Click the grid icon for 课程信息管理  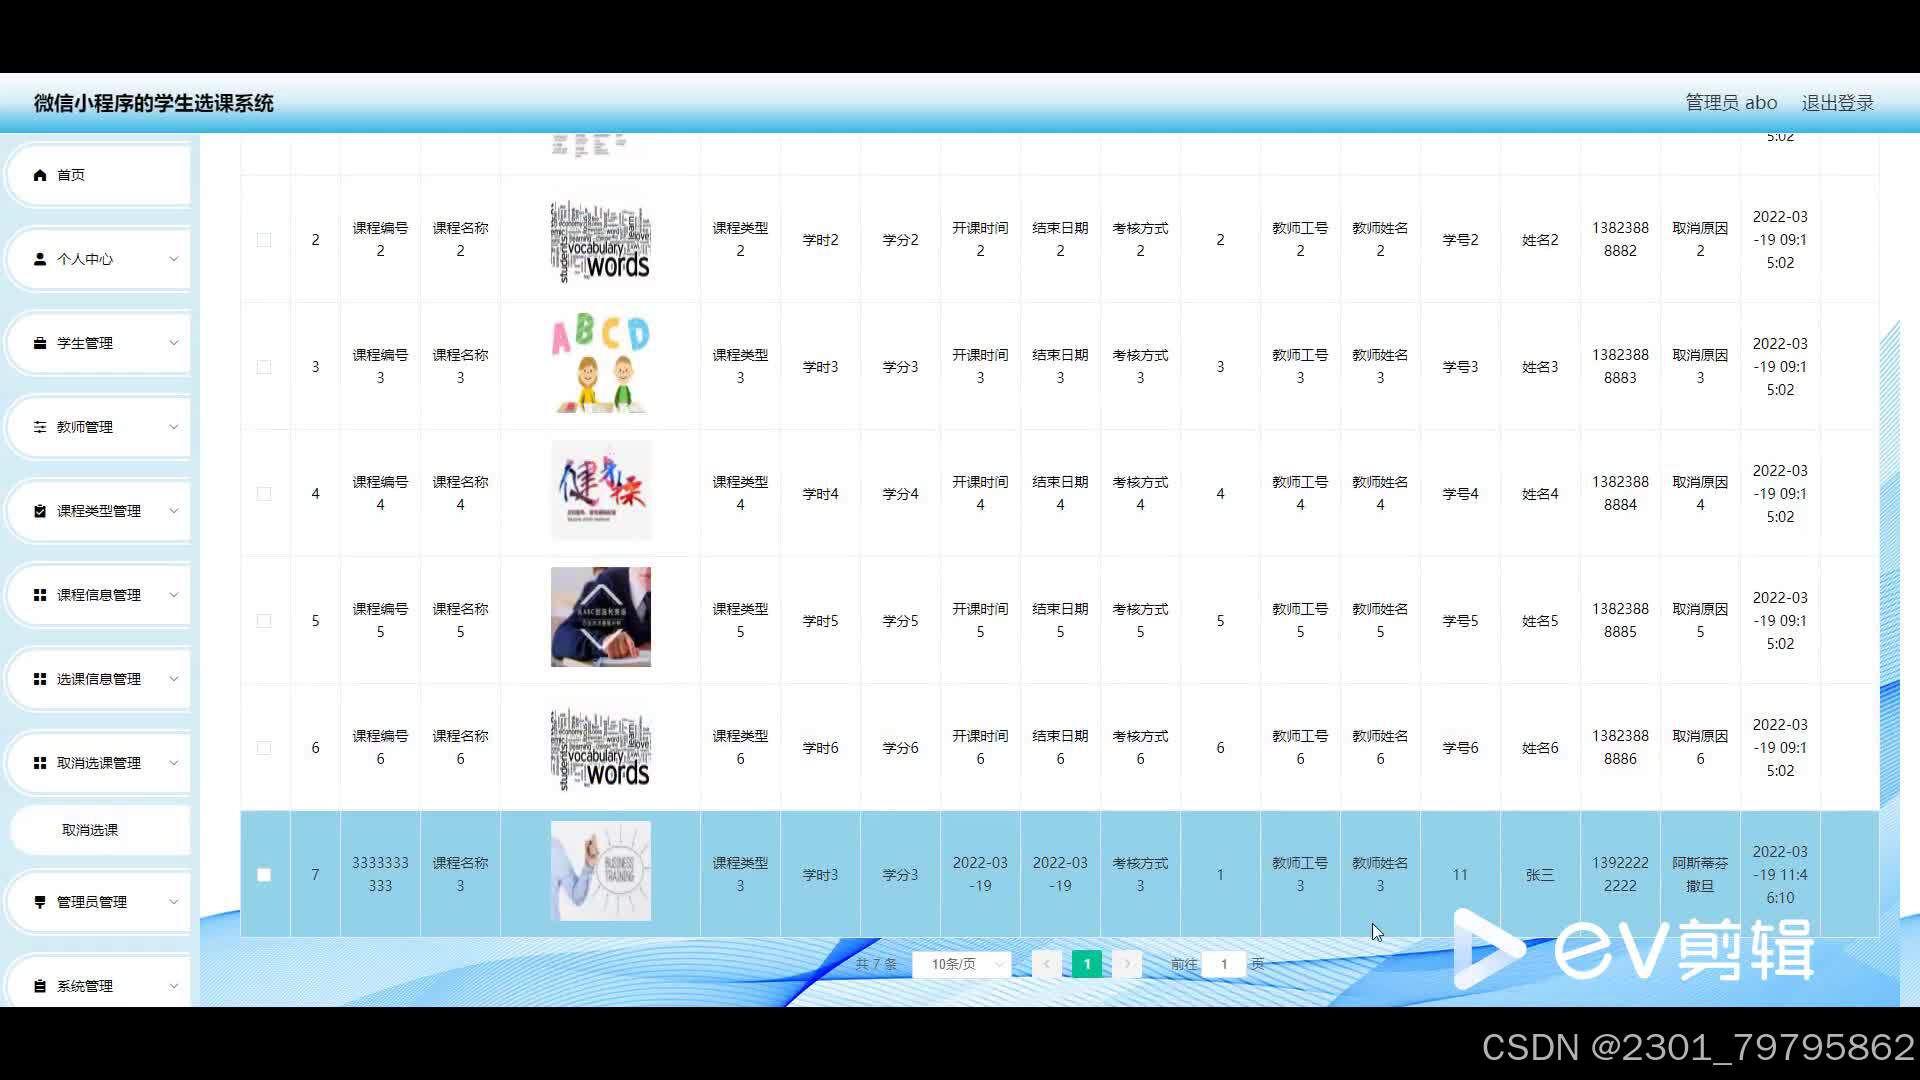pos(40,595)
